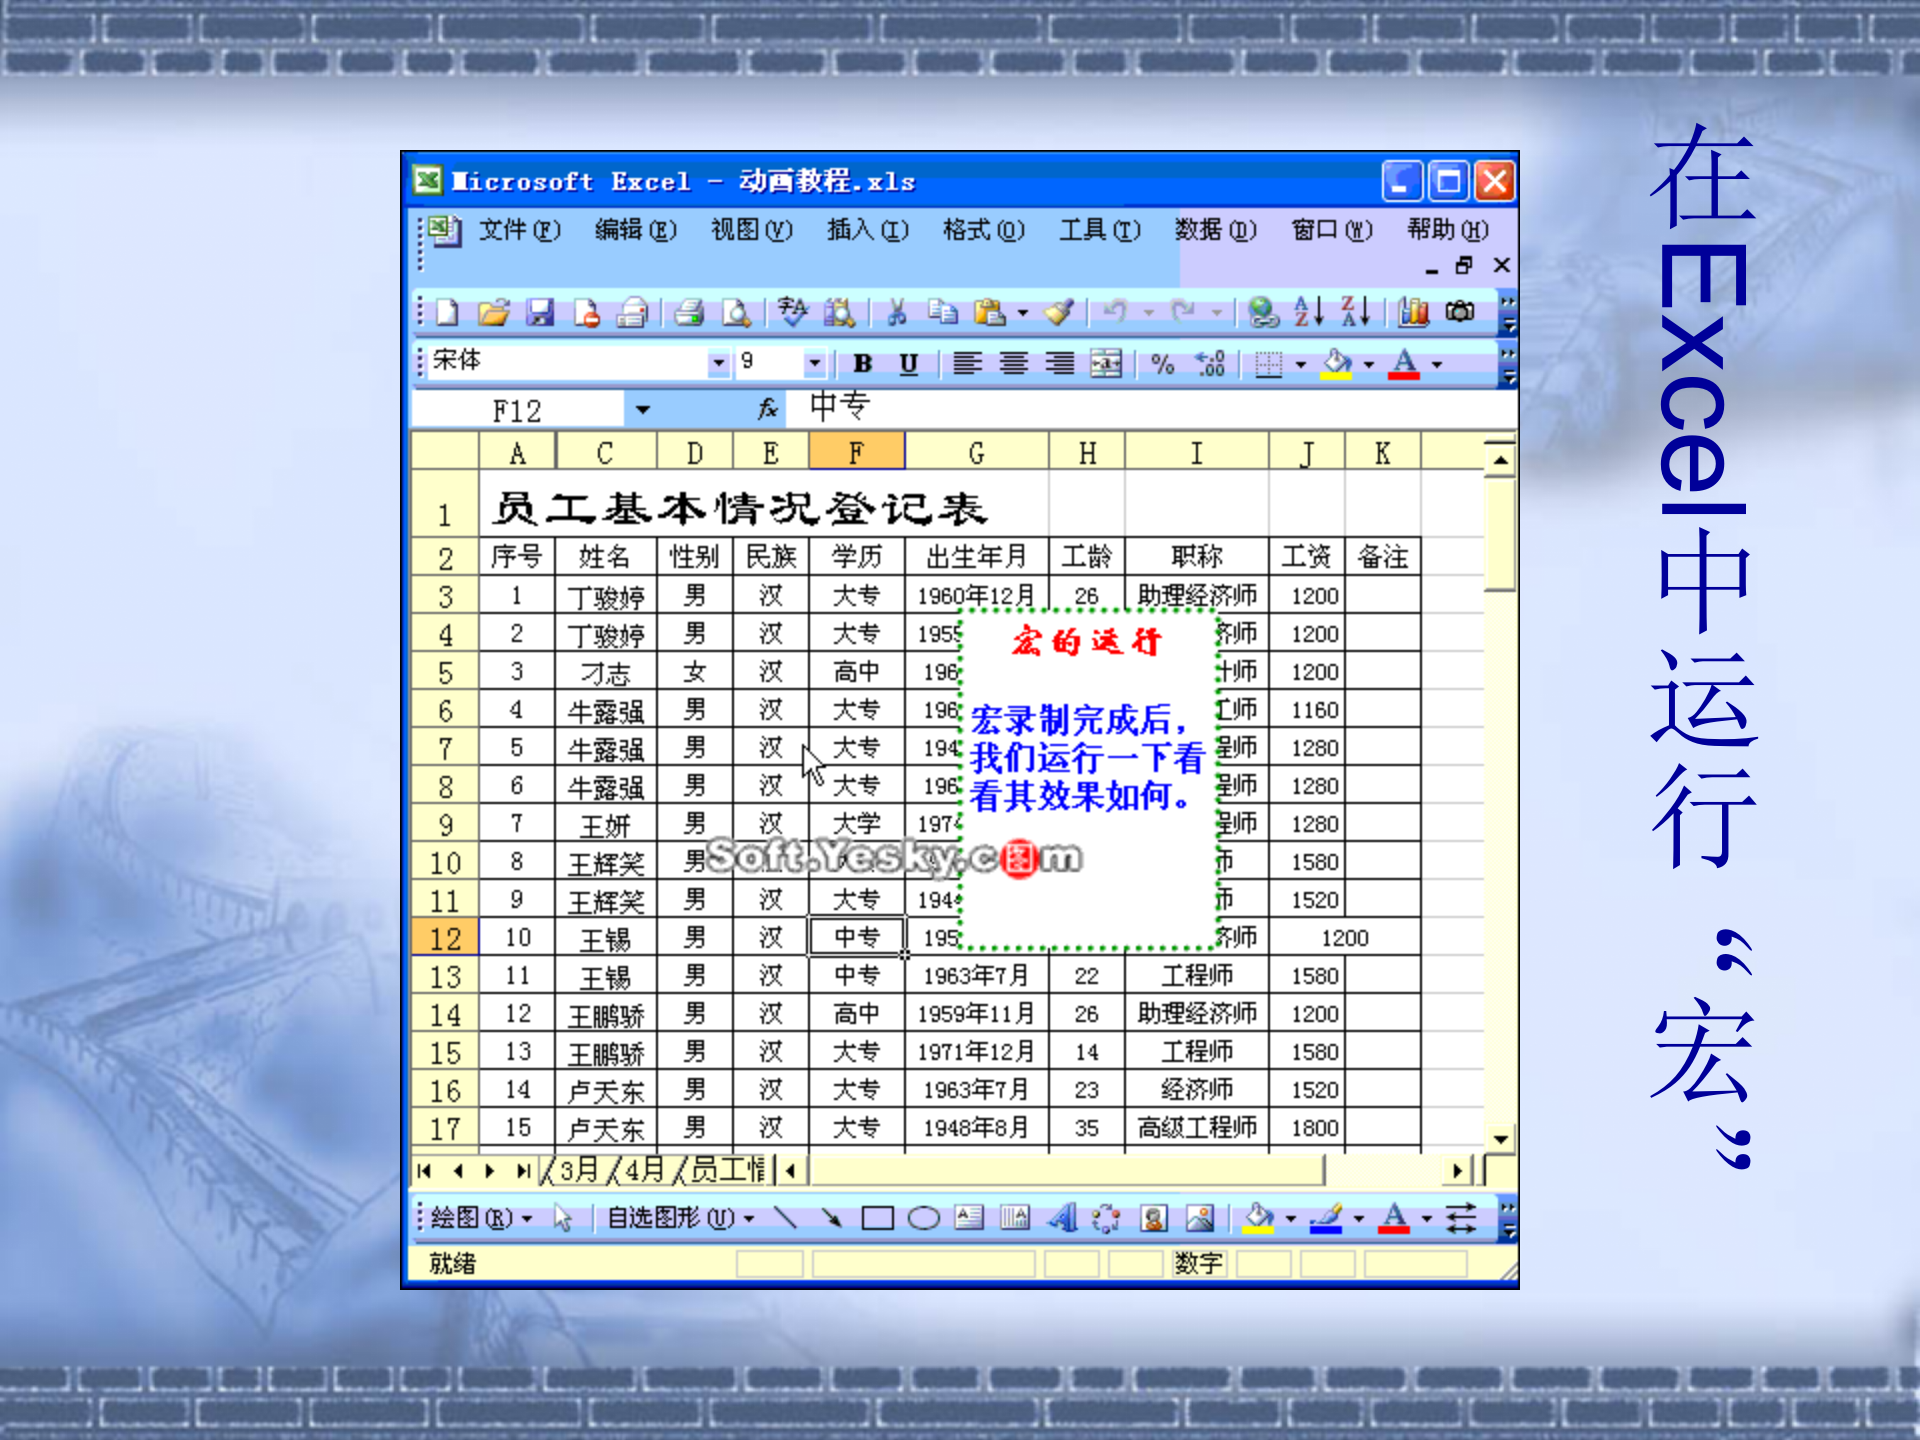Toggle underline formatting
Viewport: 1920px width, 1440px height.
pyautogui.click(x=908, y=366)
